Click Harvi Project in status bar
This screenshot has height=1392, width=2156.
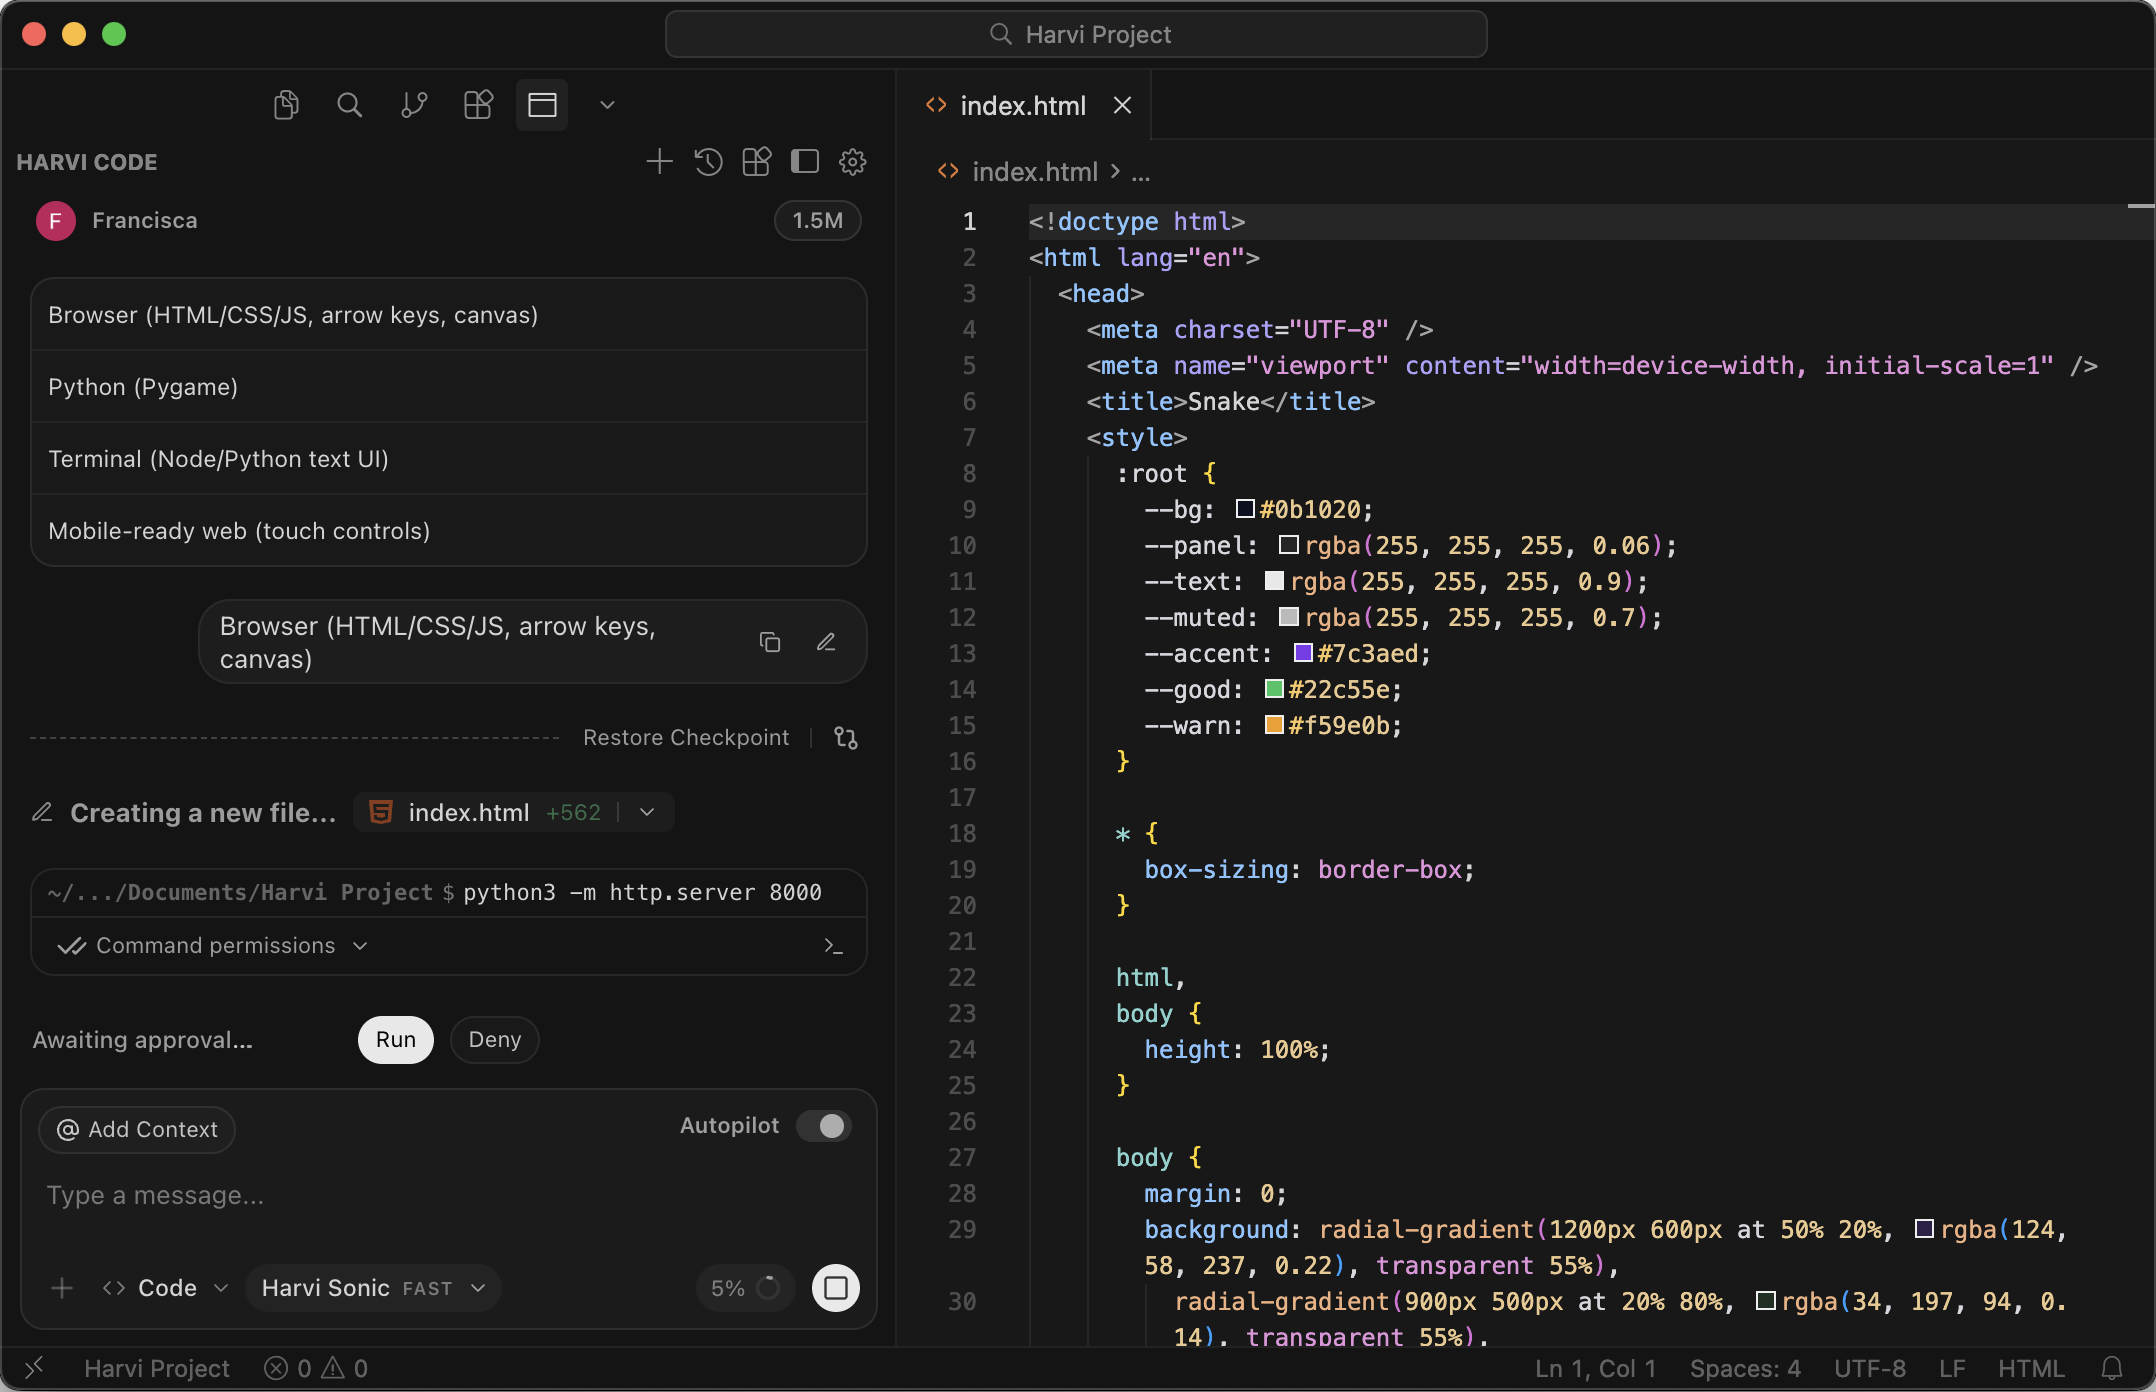click(x=157, y=1368)
